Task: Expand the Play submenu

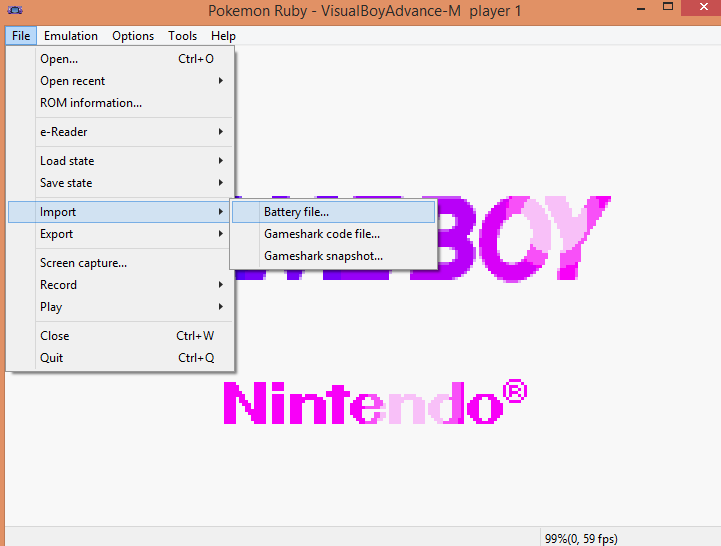Action: [x=120, y=307]
